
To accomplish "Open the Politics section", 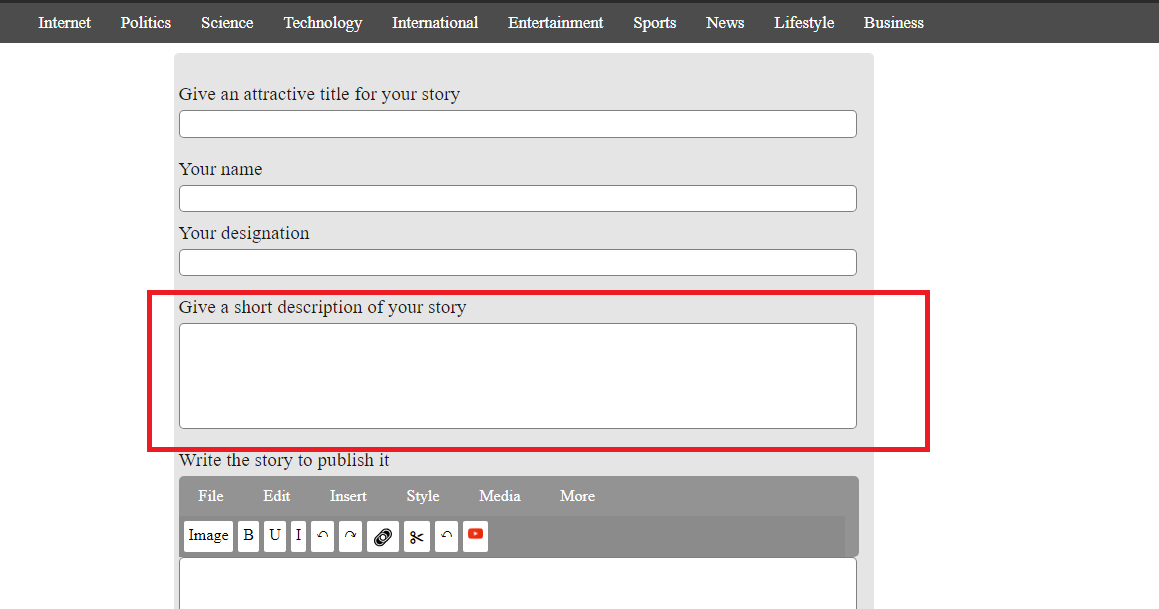I will pyautogui.click(x=146, y=23).
